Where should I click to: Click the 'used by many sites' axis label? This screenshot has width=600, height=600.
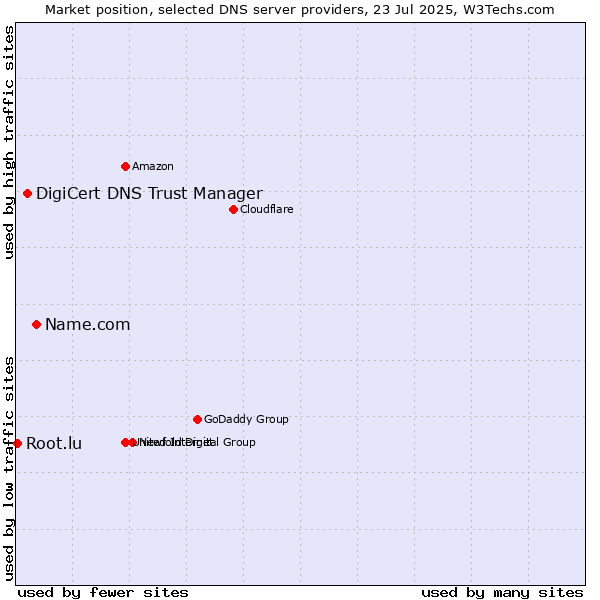[502, 593]
